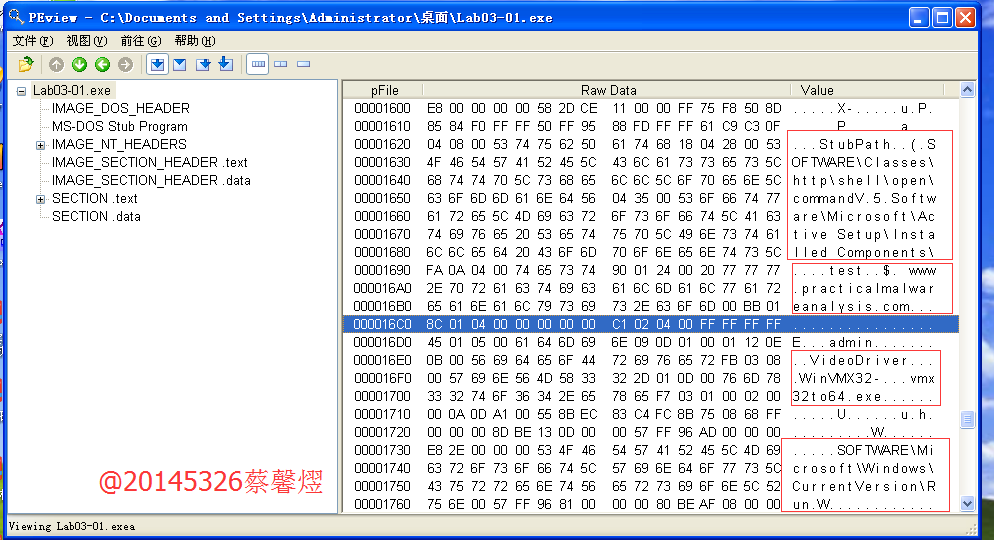Click the green left arrow back icon
Screen dimensions: 994x540
(102, 65)
